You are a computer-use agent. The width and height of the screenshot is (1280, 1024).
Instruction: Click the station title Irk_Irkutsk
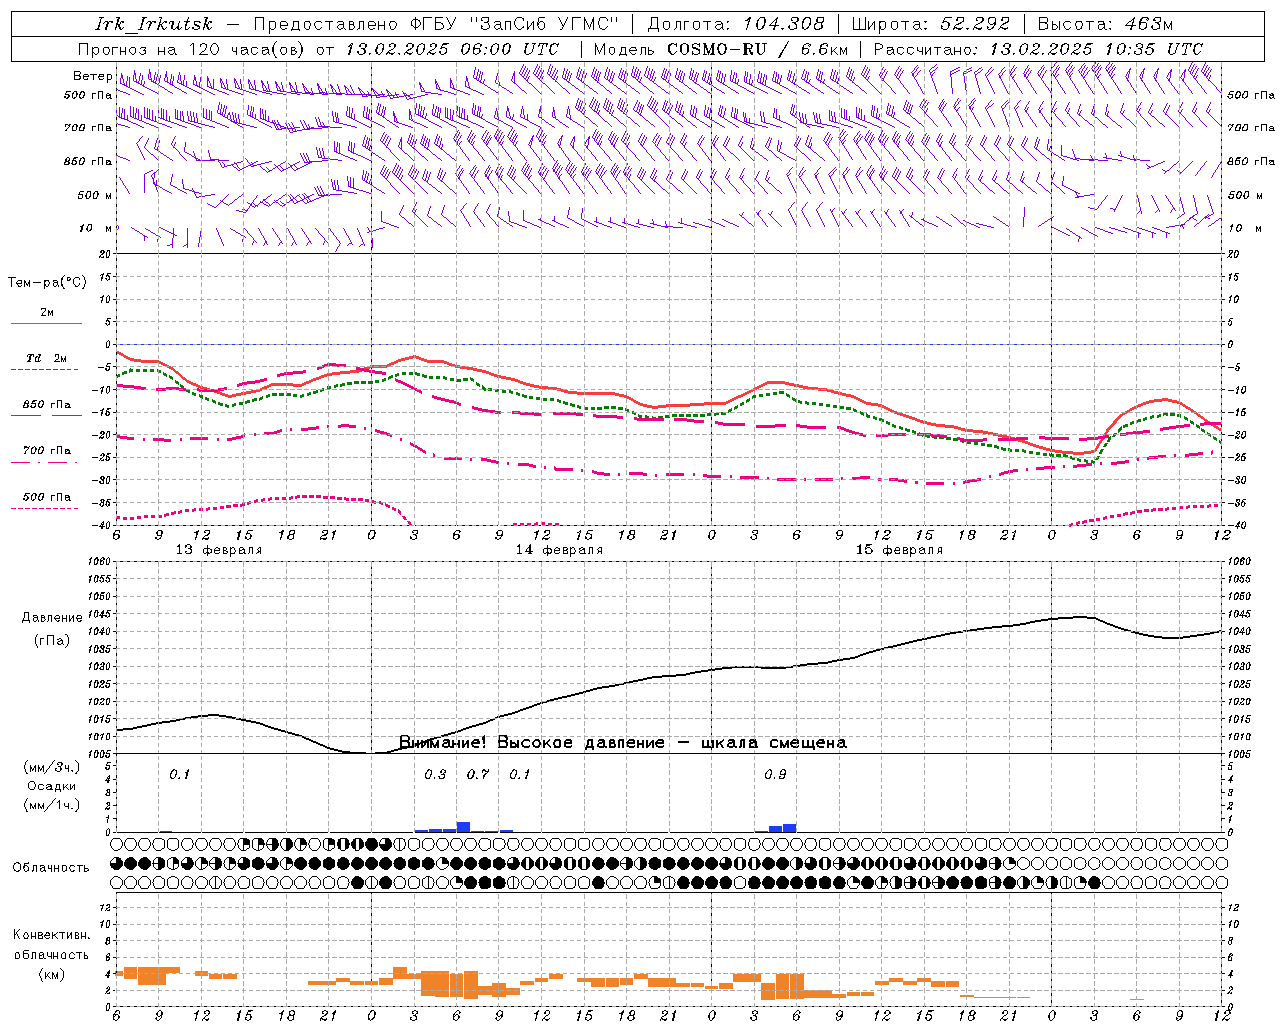pyautogui.click(x=154, y=24)
